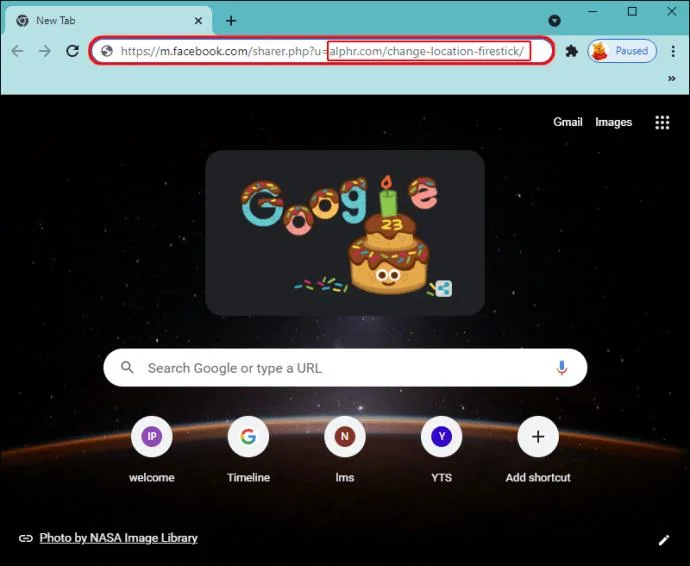Image resolution: width=690 pixels, height=566 pixels.
Task: Click the doodle share icon
Action: tap(444, 289)
